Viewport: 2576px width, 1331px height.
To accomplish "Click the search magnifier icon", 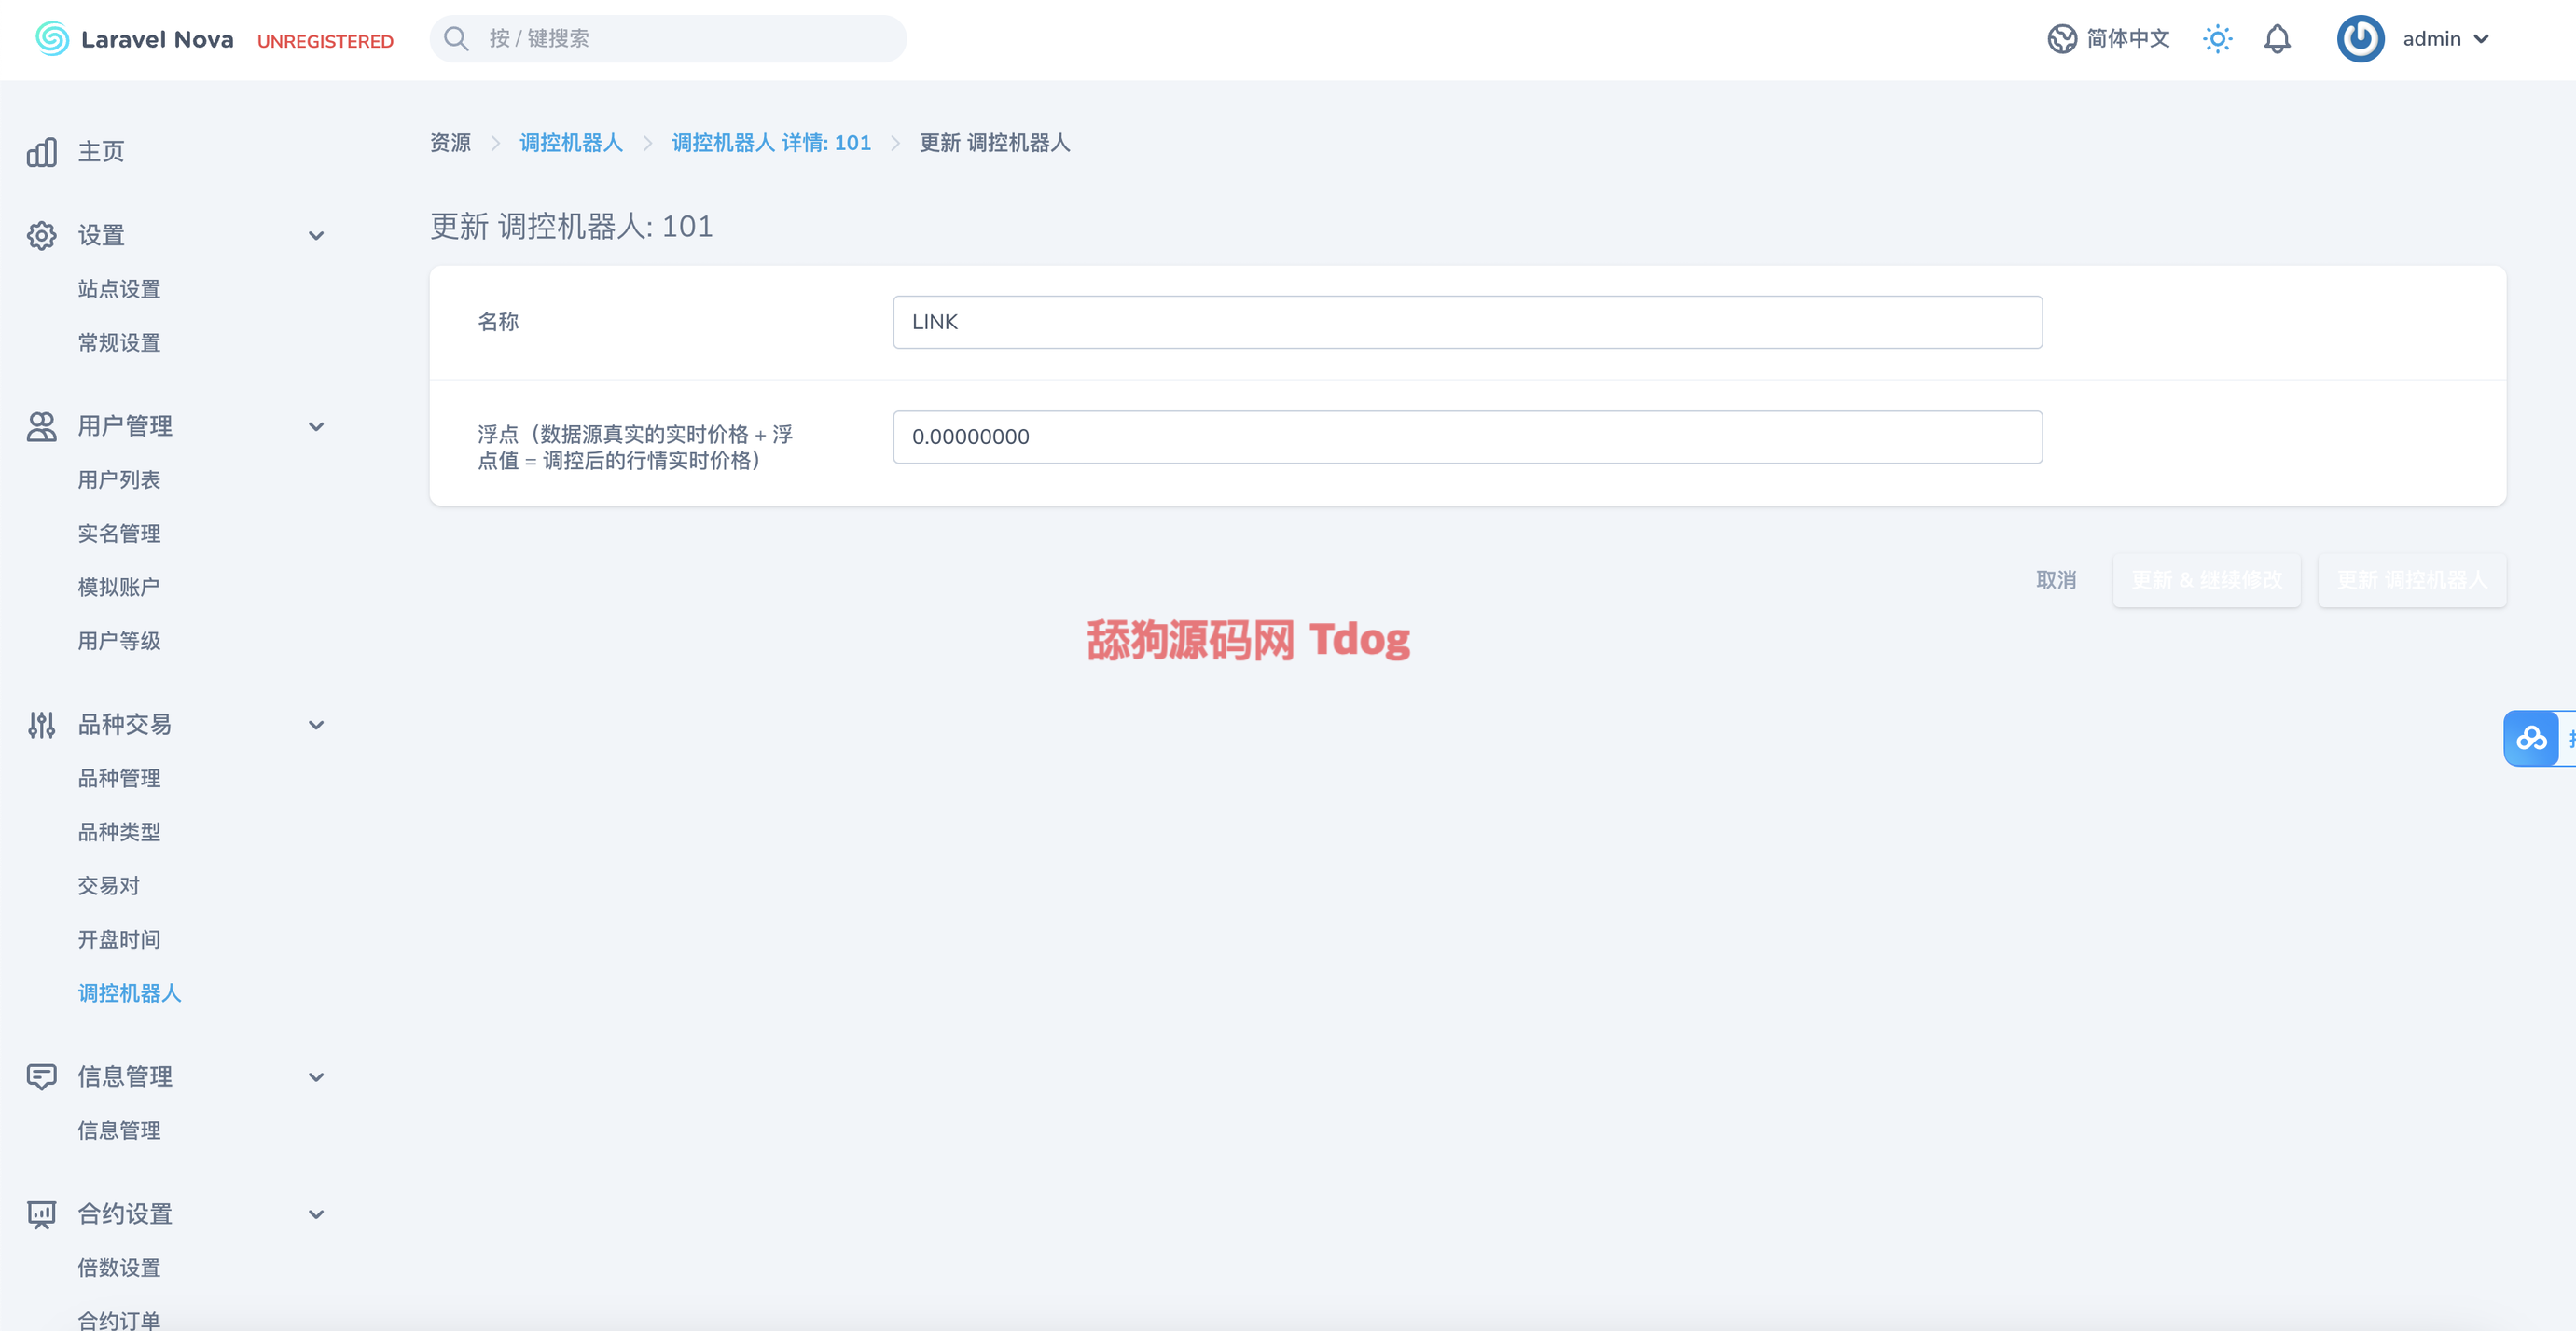I will point(456,39).
